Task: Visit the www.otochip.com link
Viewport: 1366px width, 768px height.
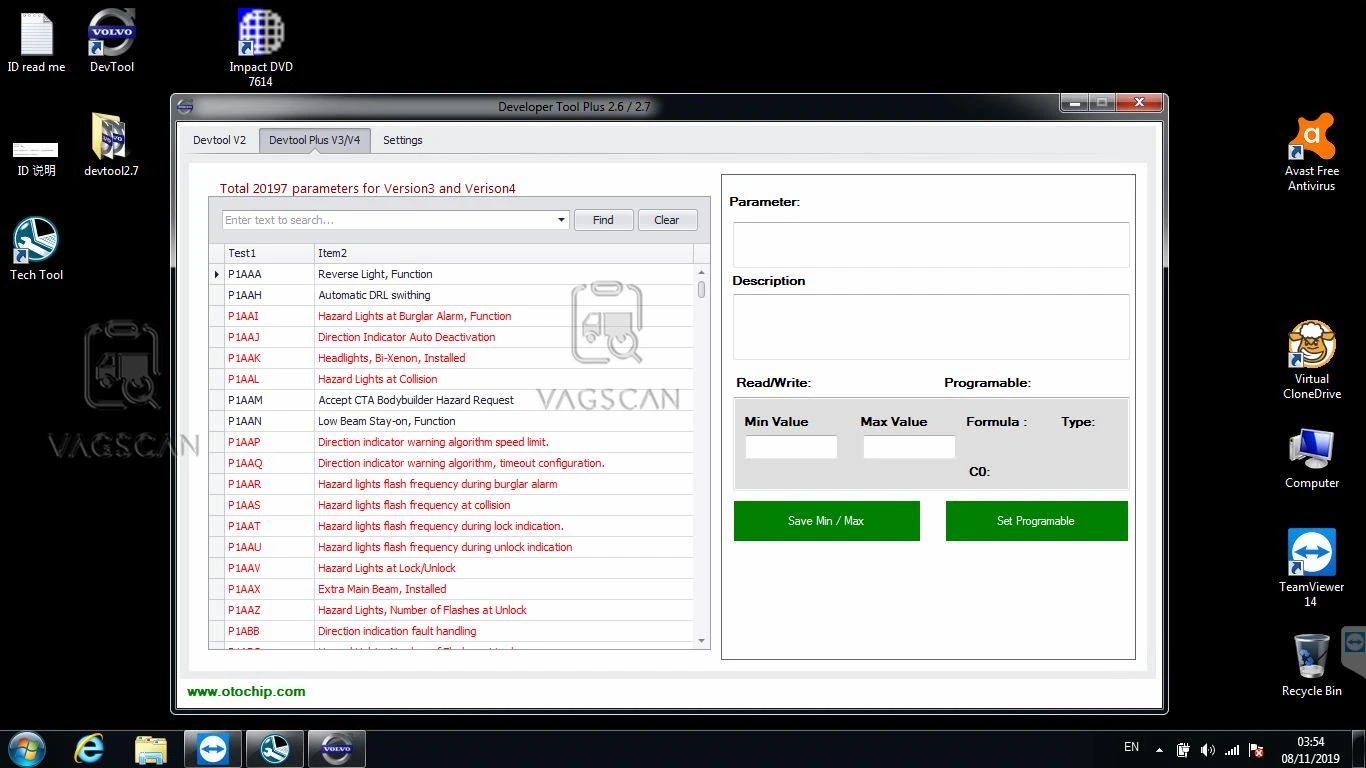Action: (246, 691)
